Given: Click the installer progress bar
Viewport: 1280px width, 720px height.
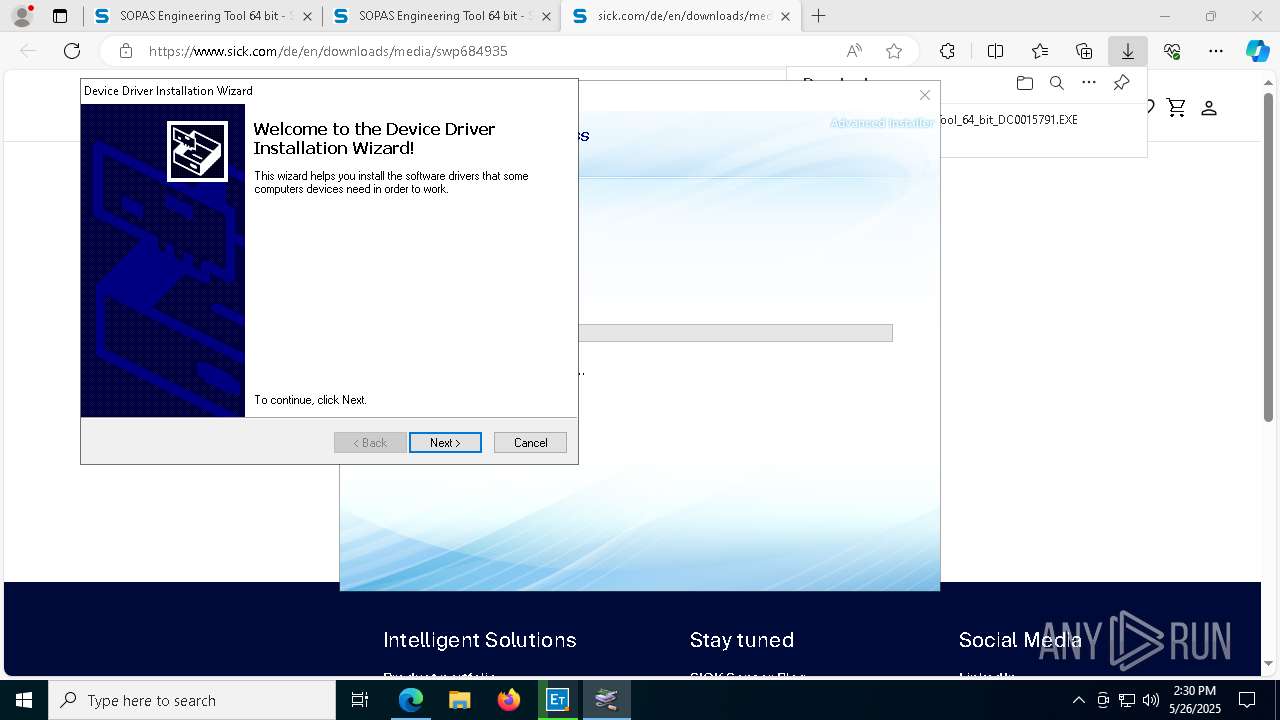Looking at the screenshot, I should click(735, 333).
